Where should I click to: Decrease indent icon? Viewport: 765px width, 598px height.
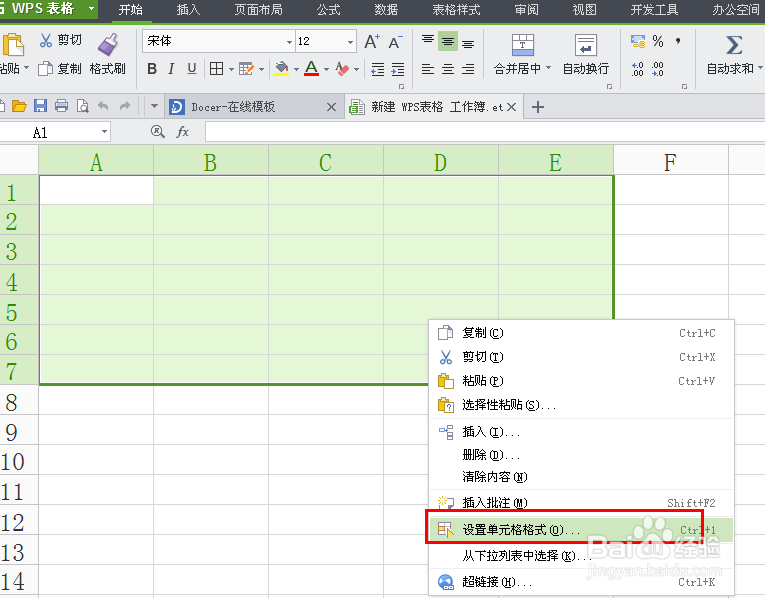click(378, 69)
